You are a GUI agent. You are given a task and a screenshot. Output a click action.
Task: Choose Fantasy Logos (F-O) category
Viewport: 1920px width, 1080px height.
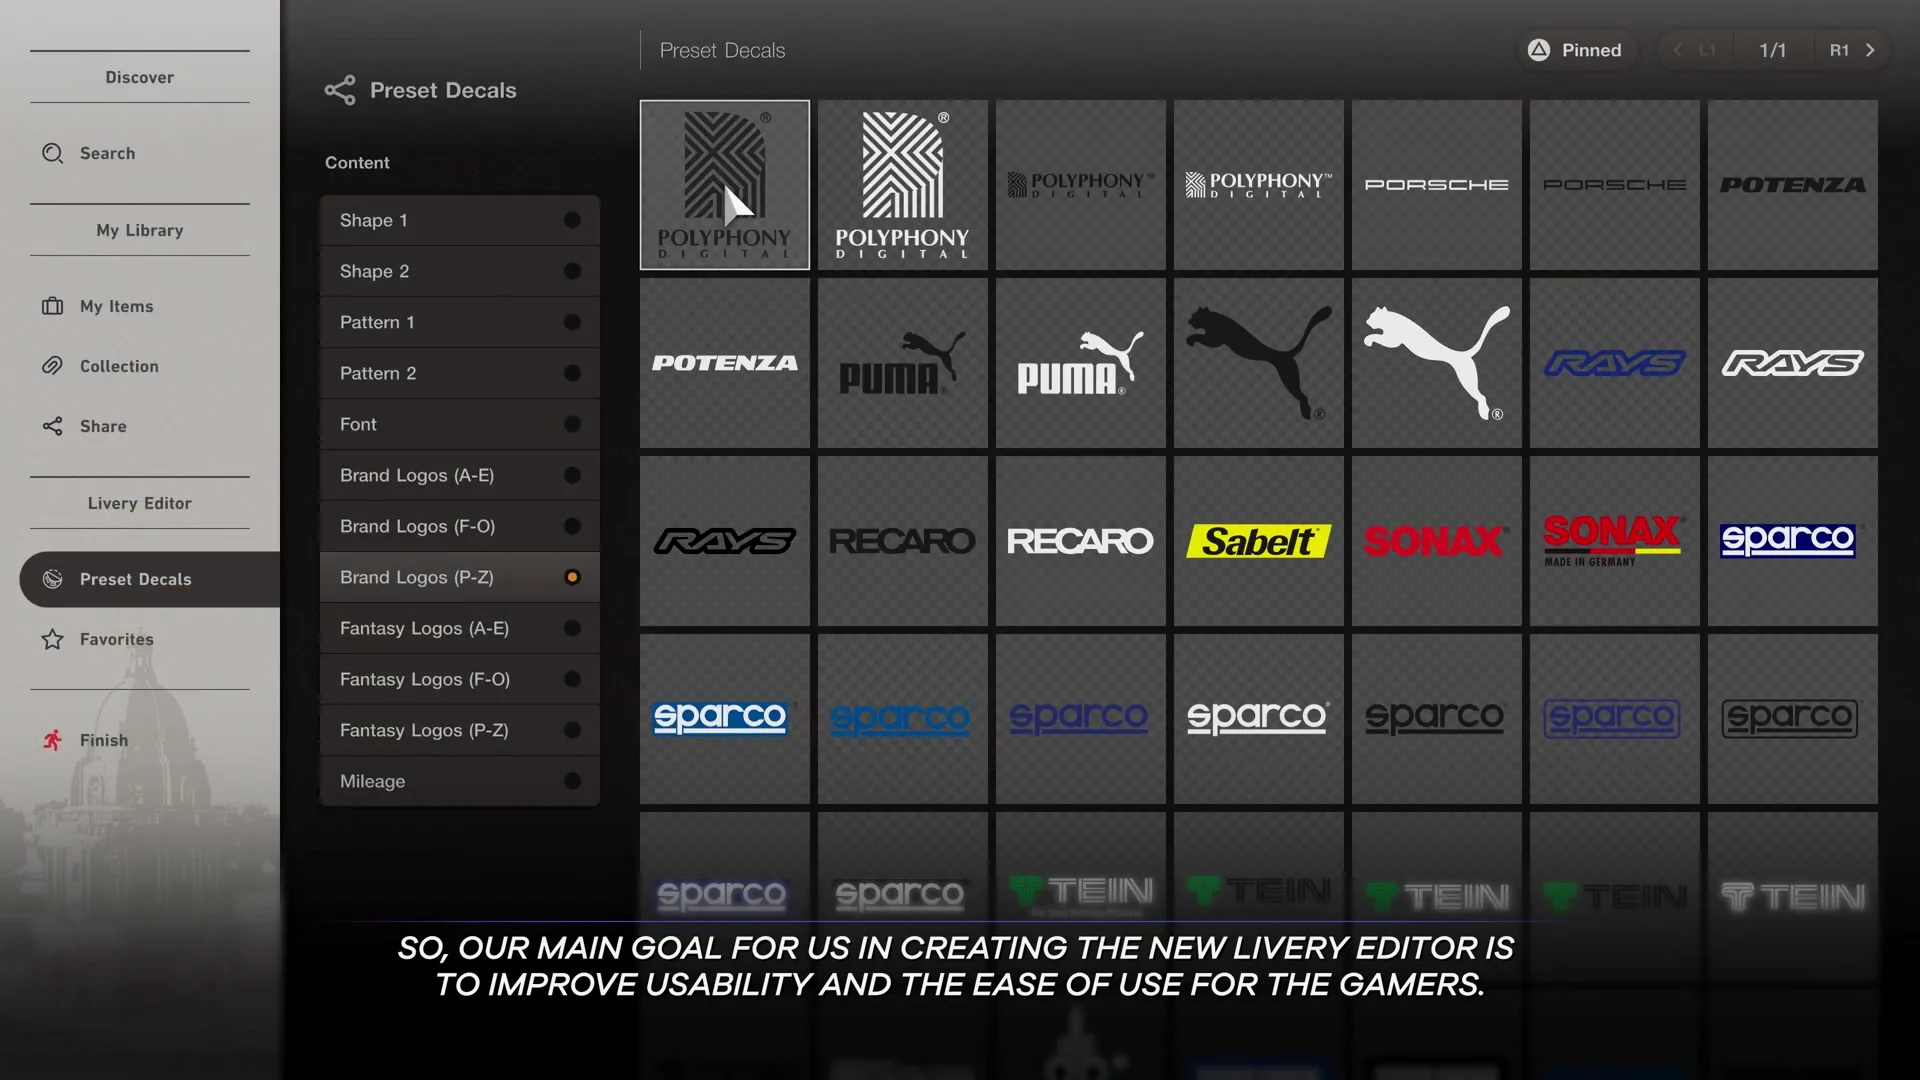tap(460, 679)
